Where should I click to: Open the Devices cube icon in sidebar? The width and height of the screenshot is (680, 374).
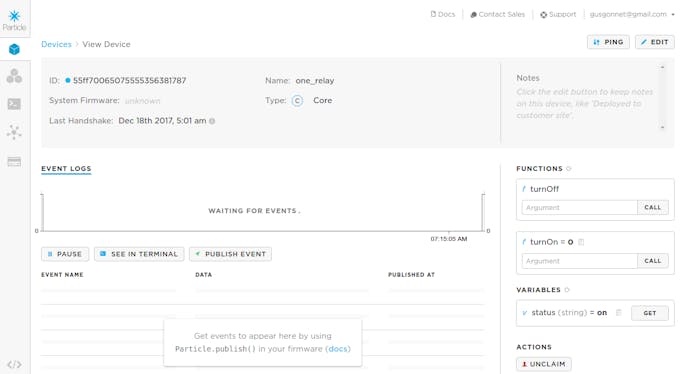pos(14,49)
